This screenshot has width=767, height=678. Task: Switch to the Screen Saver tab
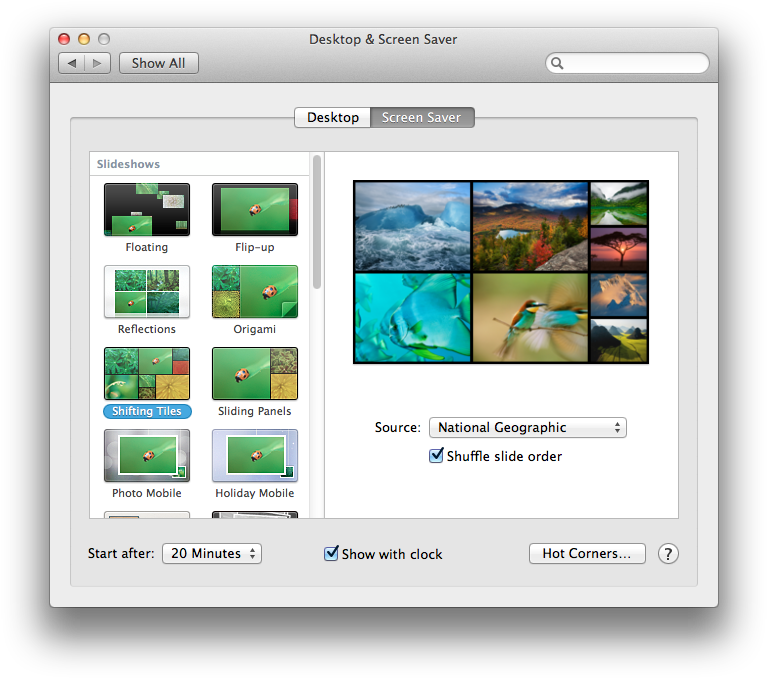coord(422,117)
